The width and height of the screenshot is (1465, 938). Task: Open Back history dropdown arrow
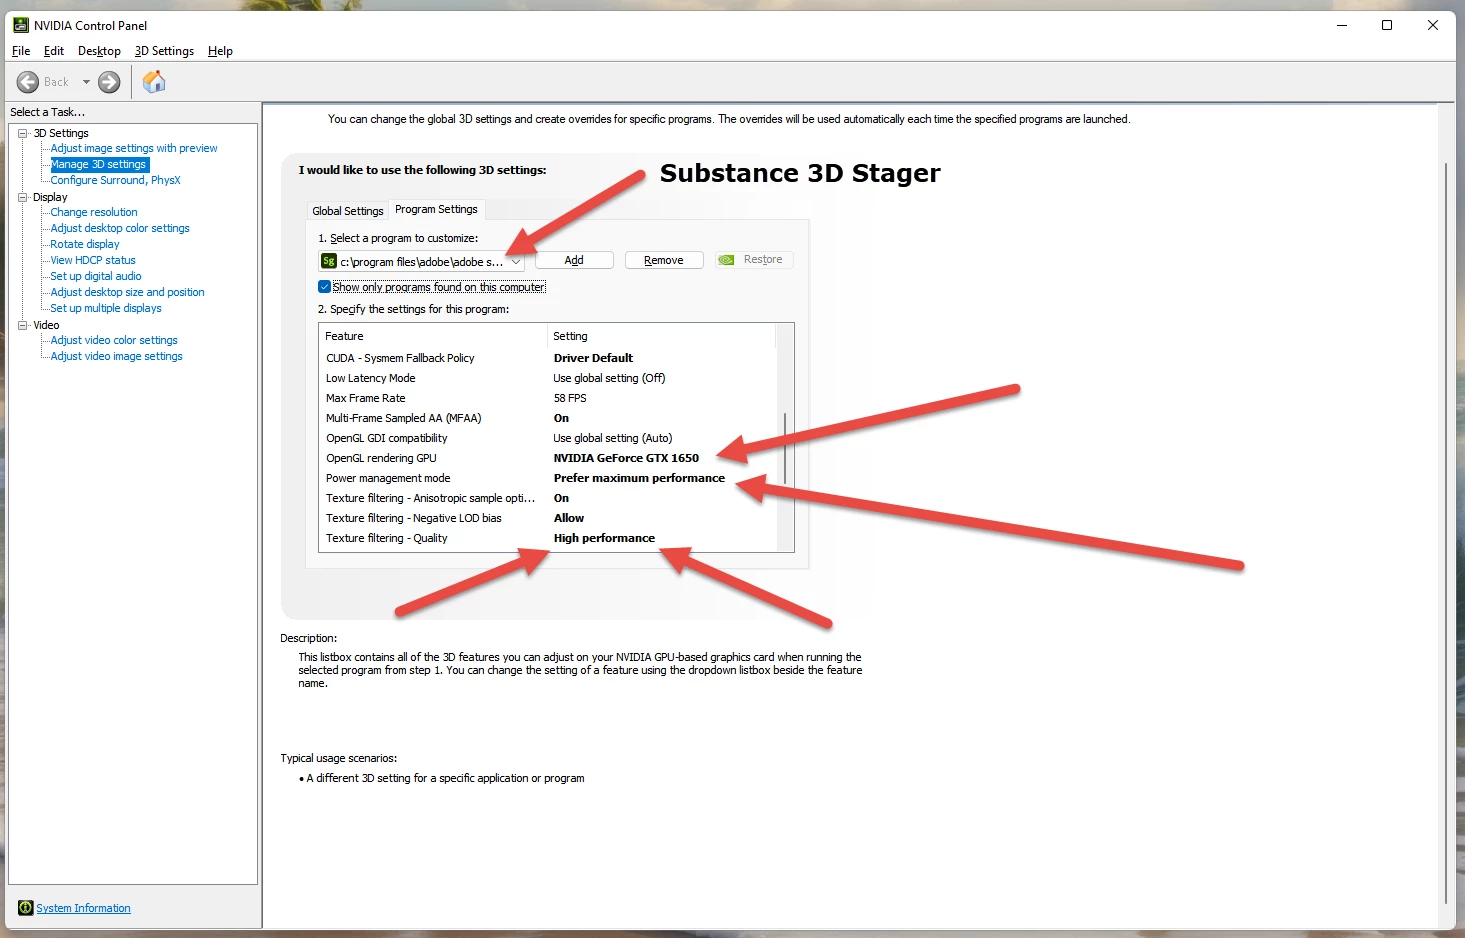(86, 82)
